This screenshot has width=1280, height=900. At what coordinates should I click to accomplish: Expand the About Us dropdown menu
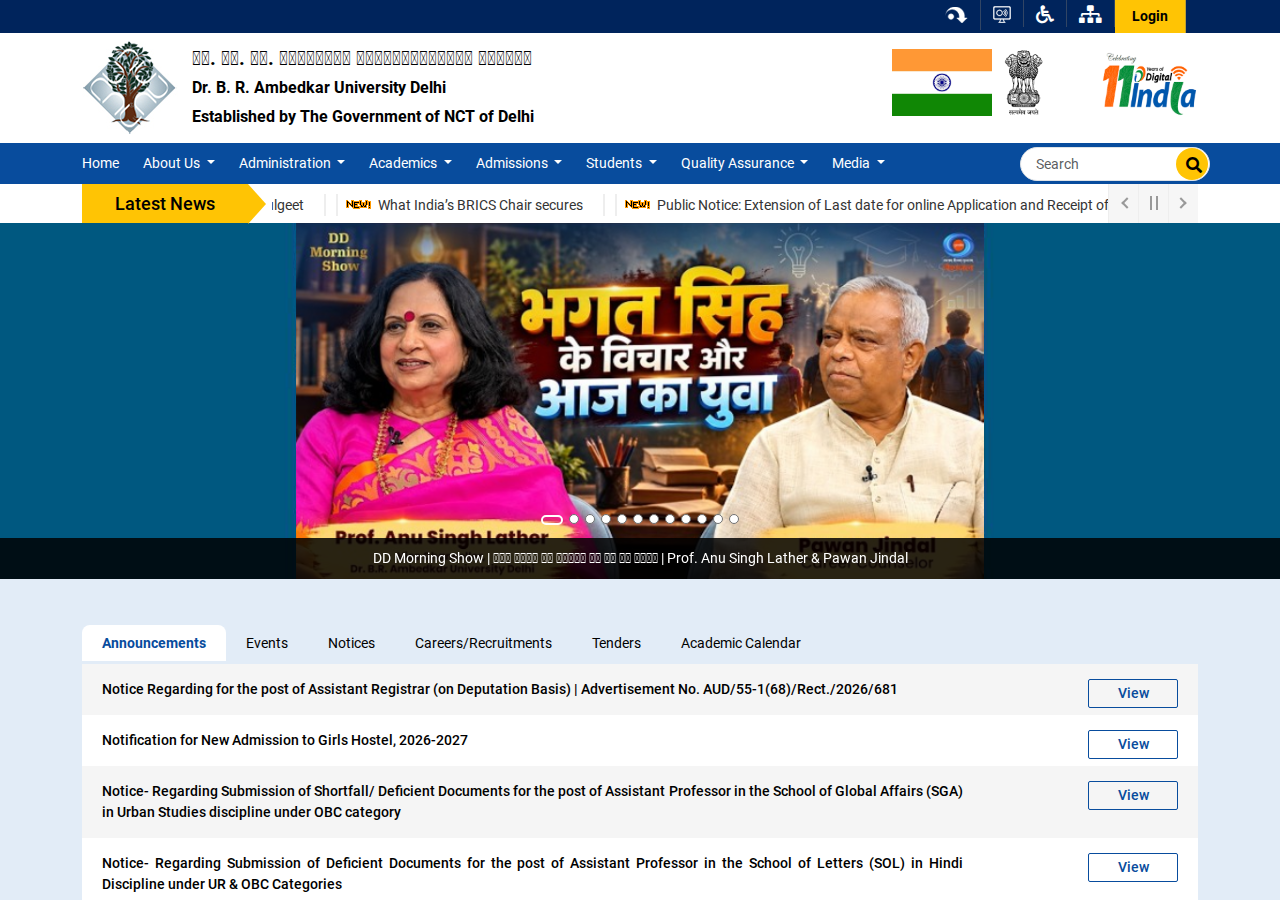(179, 163)
